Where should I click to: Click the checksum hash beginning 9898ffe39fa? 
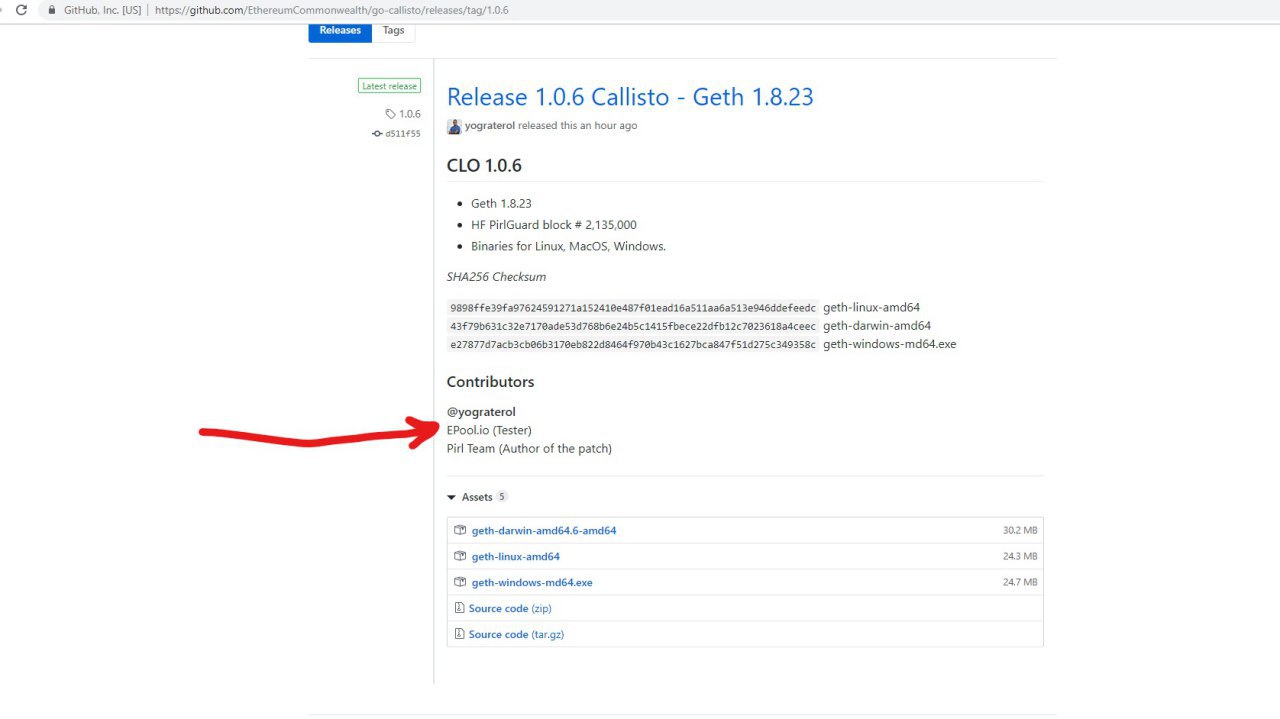(x=633, y=308)
